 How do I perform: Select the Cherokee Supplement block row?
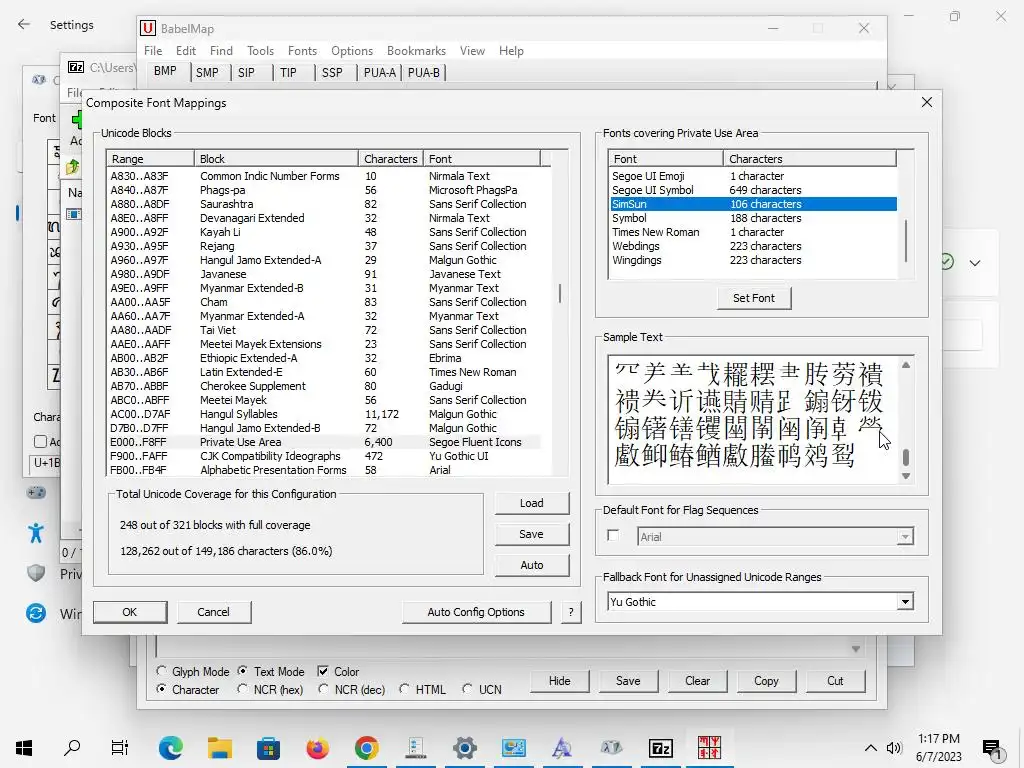324,386
